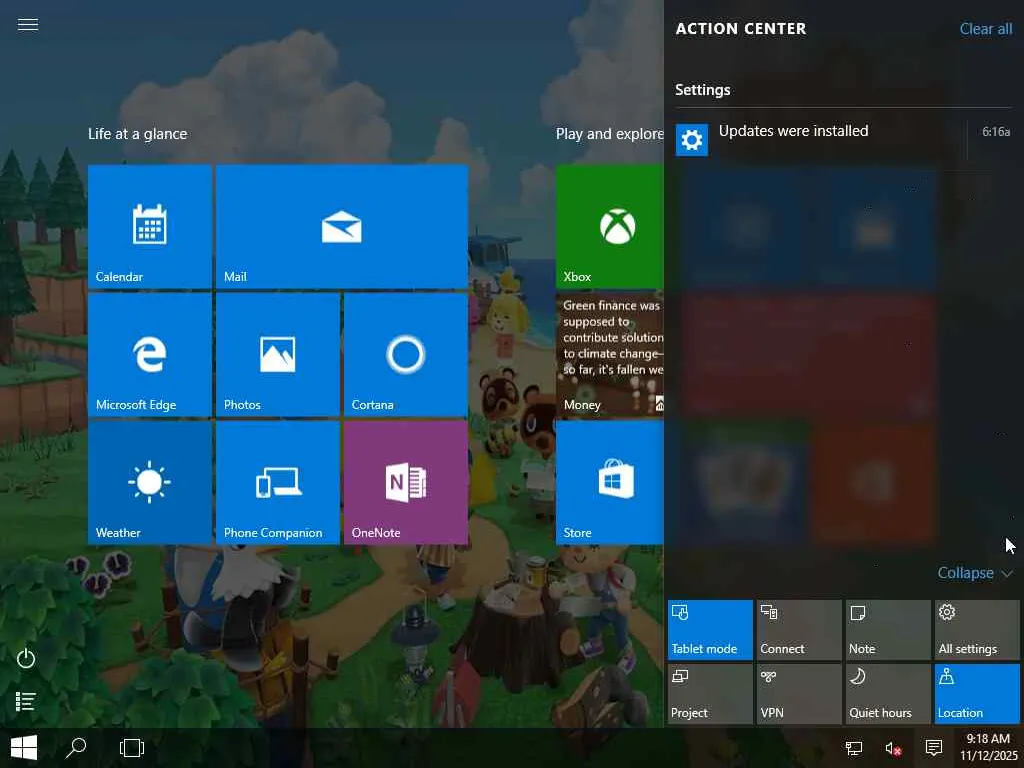Open the Connect quick action
The width and height of the screenshot is (1024, 768).
(799, 630)
